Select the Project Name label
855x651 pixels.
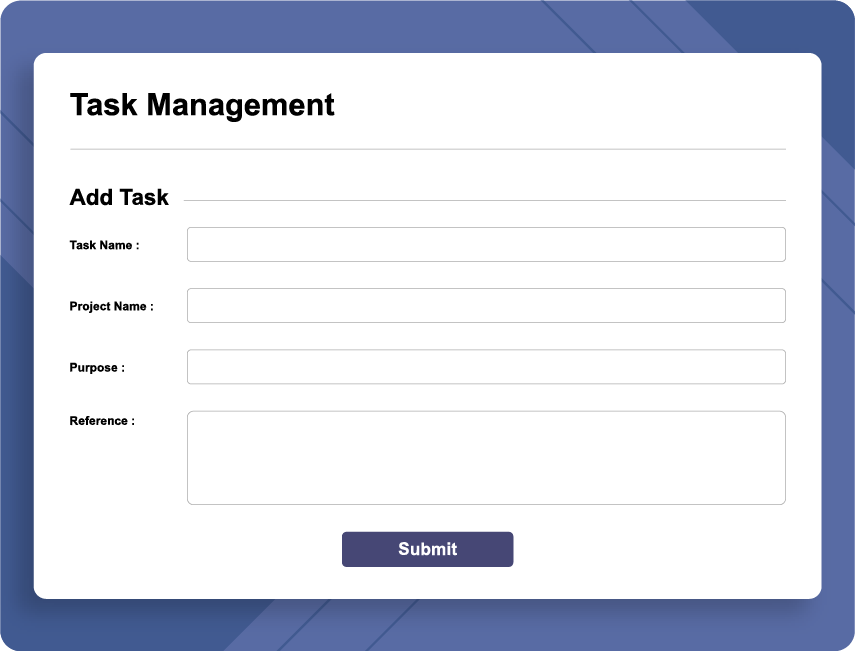(110, 306)
